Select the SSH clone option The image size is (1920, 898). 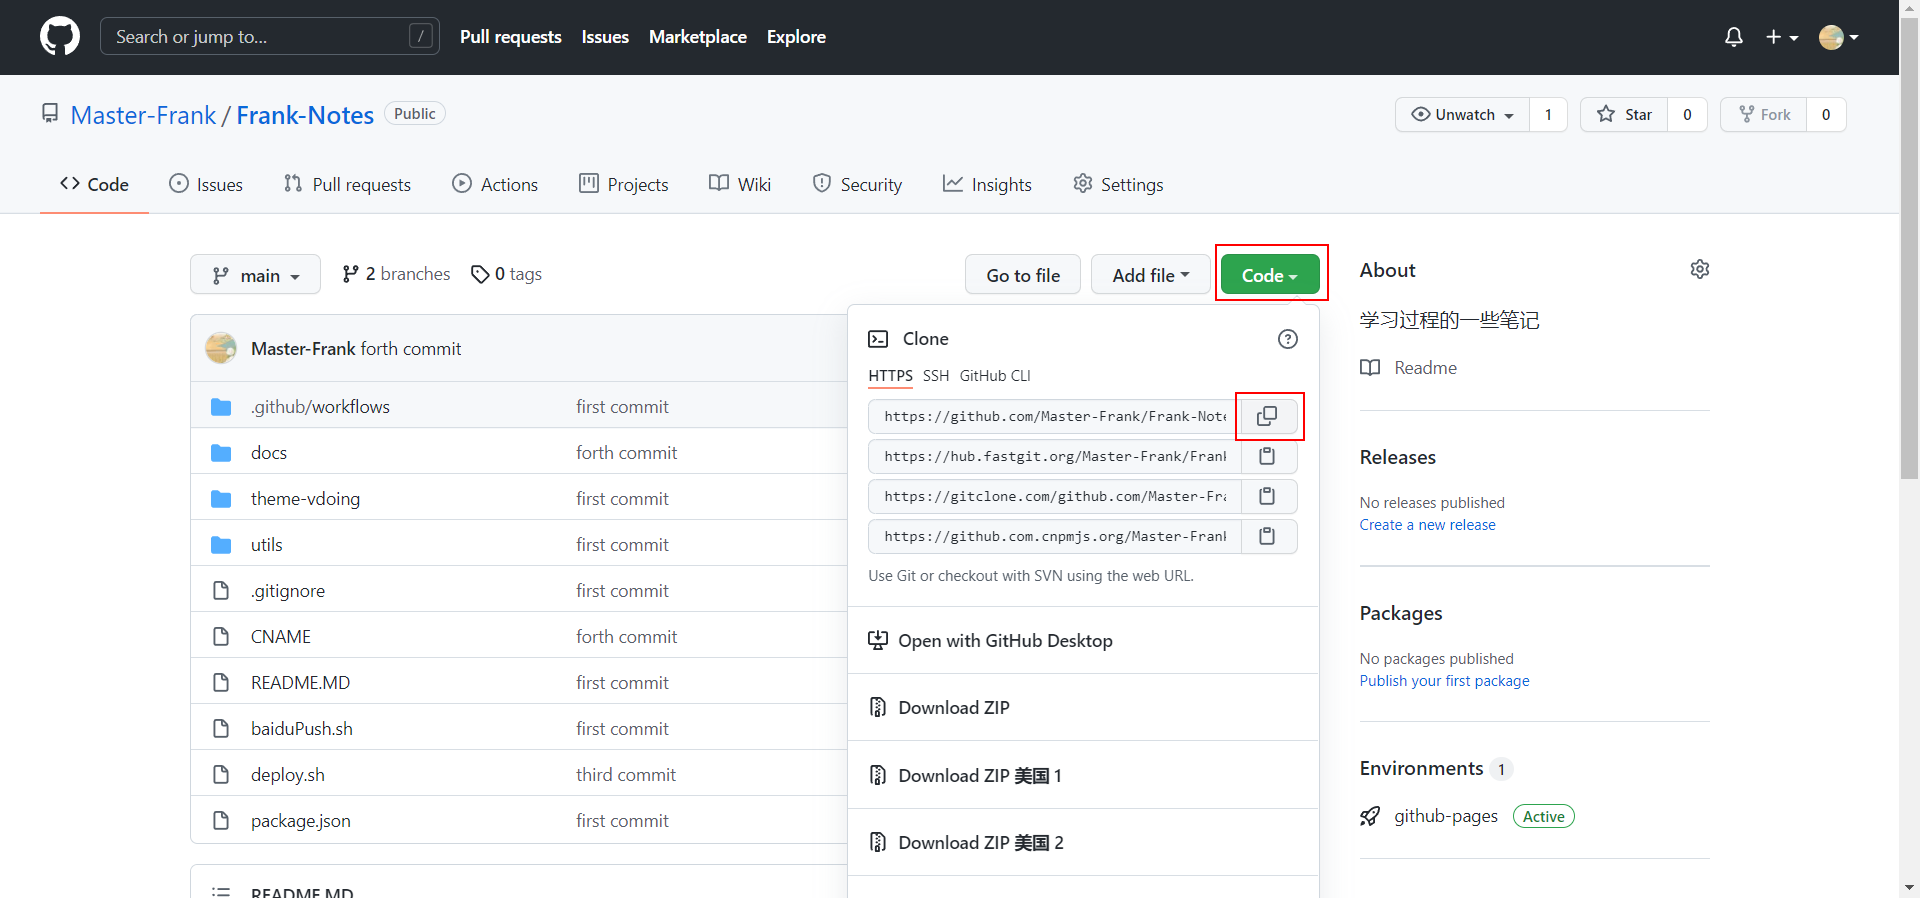(x=936, y=376)
